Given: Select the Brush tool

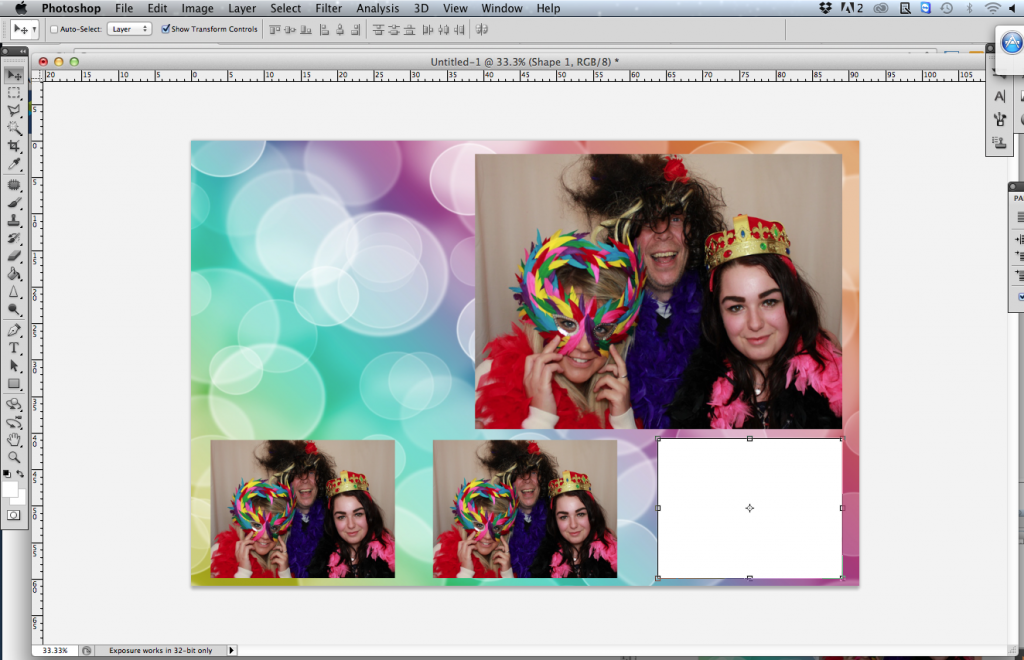Looking at the screenshot, I should [x=15, y=203].
